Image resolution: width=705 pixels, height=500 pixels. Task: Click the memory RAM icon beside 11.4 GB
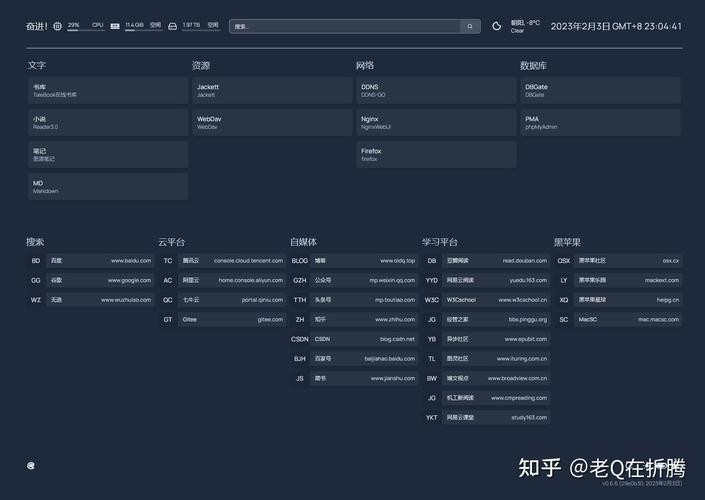[x=115, y=26]
